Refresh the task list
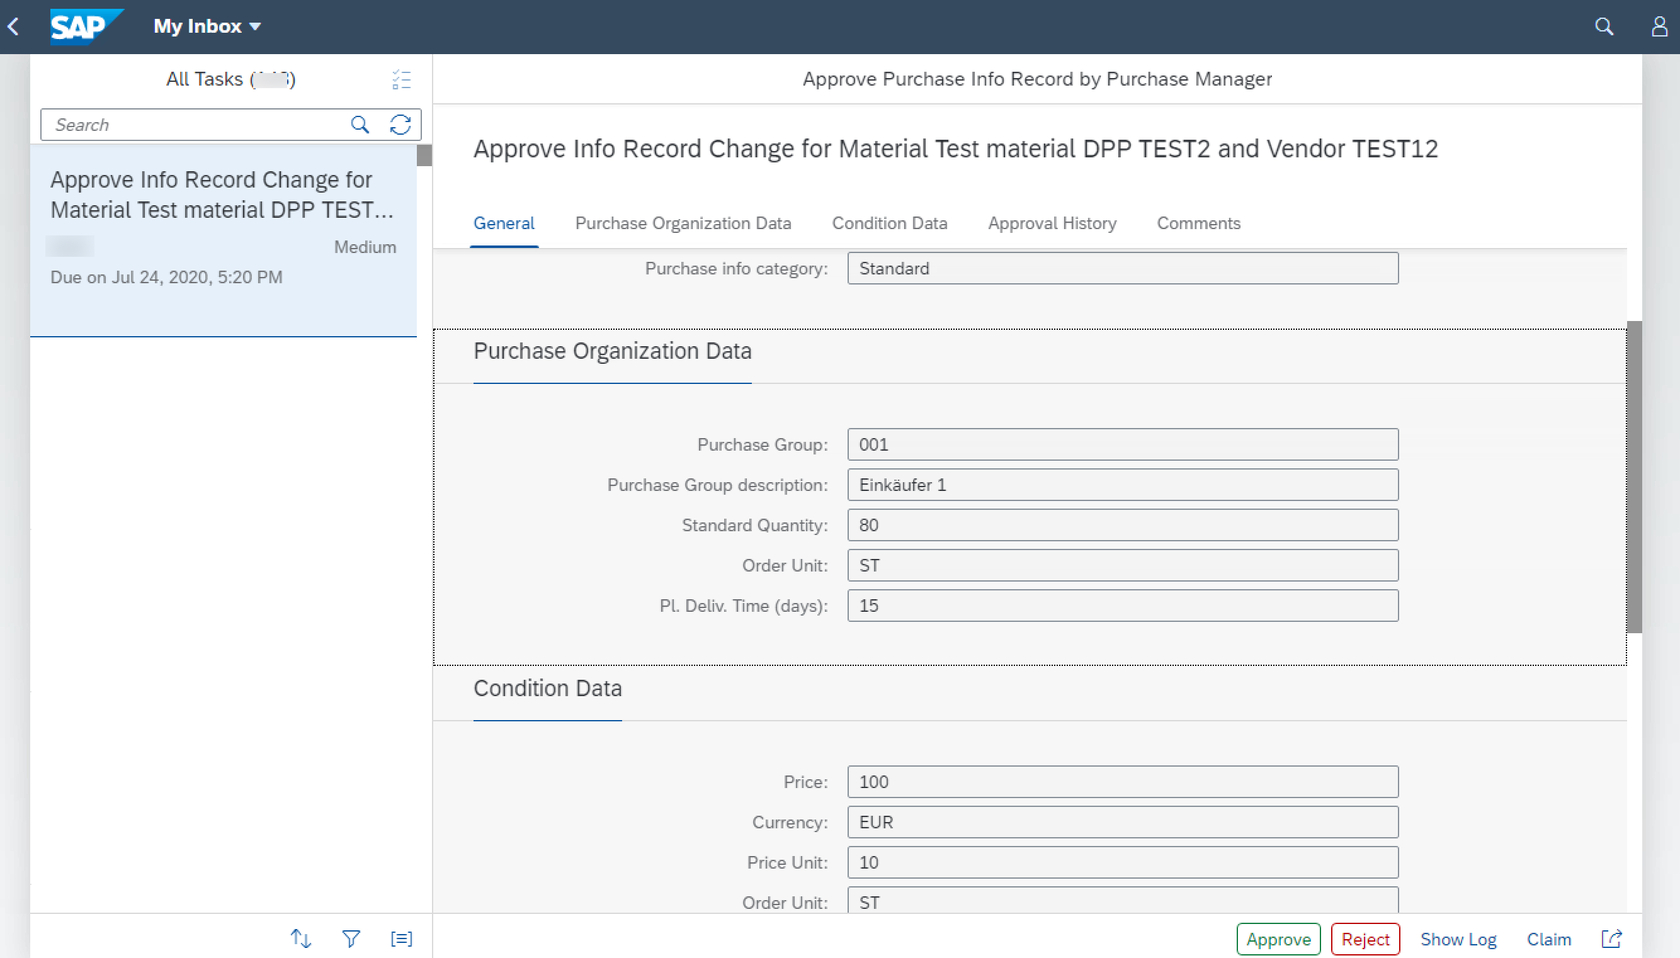Screen dimensions: 1680x958 tap(400, 125)
